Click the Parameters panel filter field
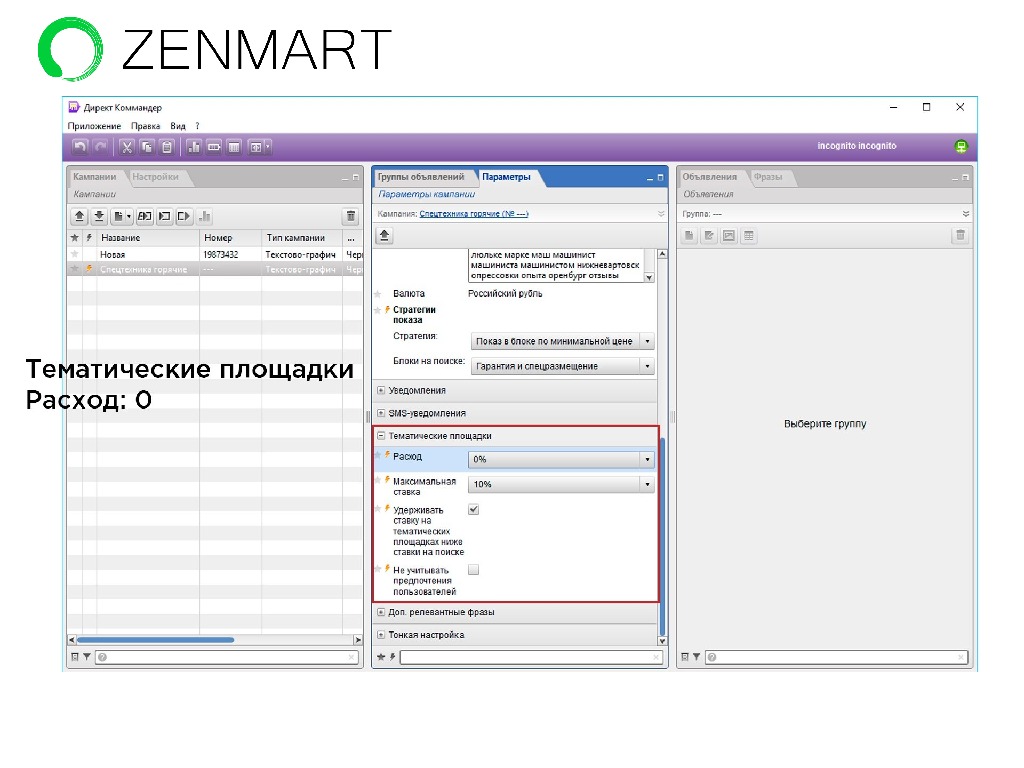 click(x=531, y=657)
